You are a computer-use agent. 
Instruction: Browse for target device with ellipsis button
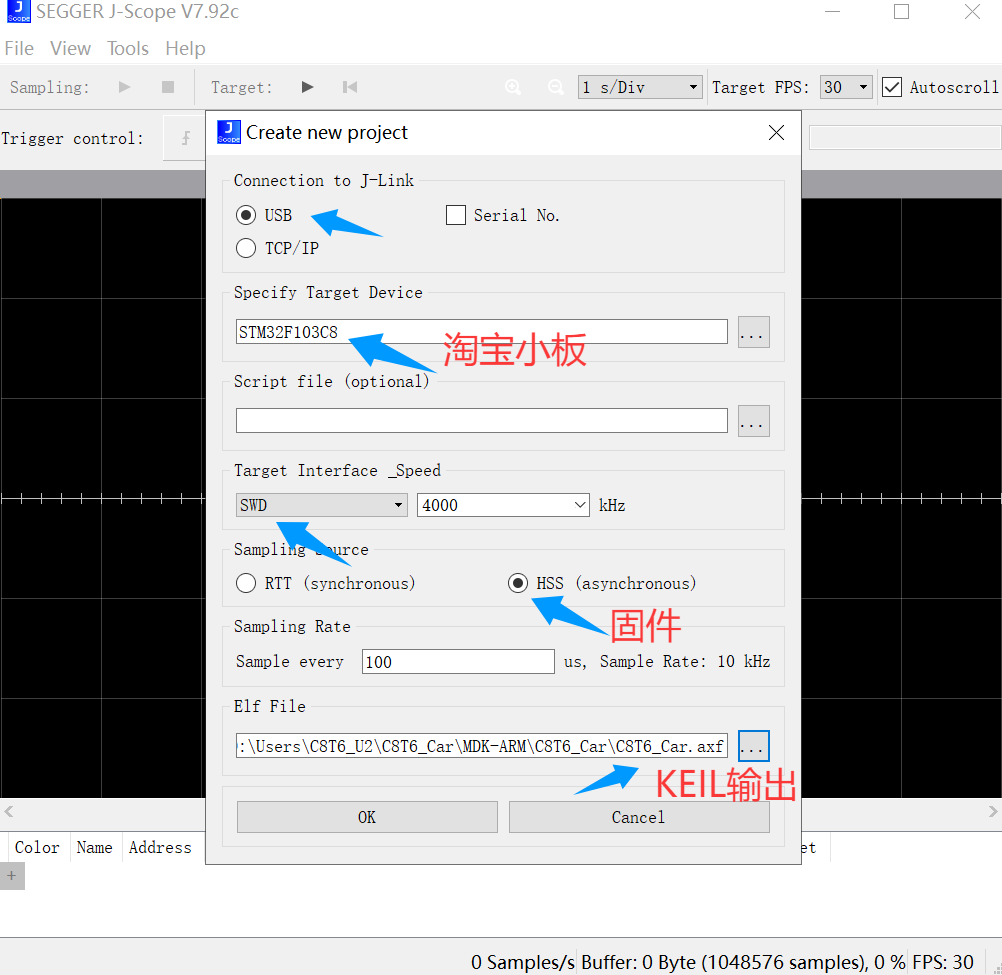753,332
